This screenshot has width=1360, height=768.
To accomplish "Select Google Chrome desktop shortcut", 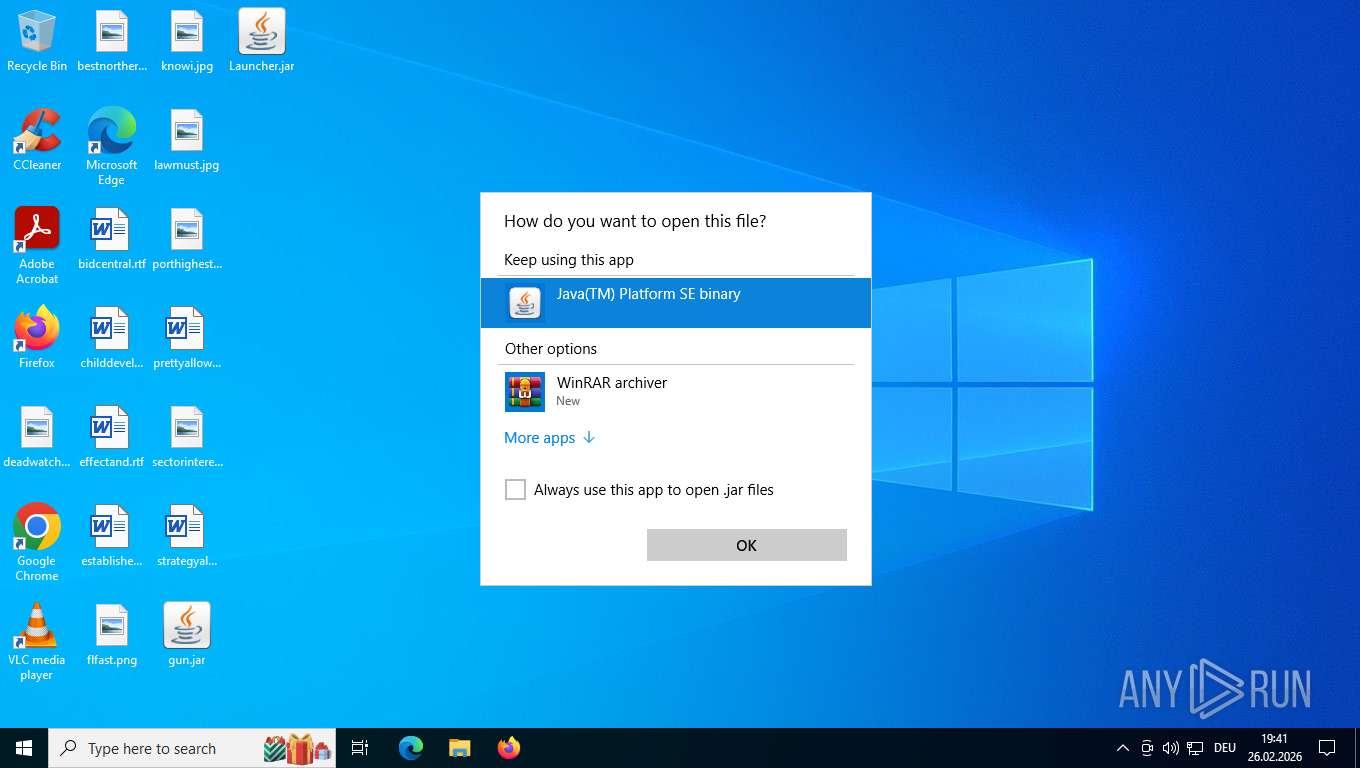I will tap(37, 543).
